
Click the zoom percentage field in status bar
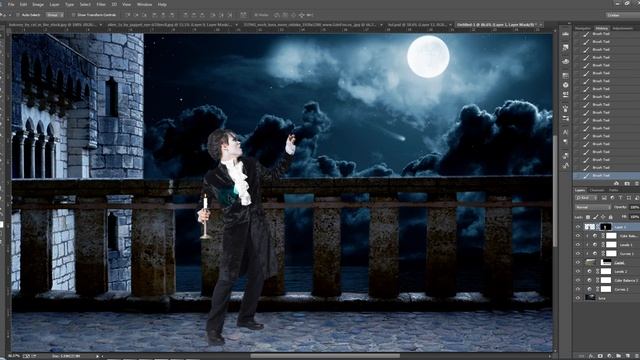[x=14, y=356]
